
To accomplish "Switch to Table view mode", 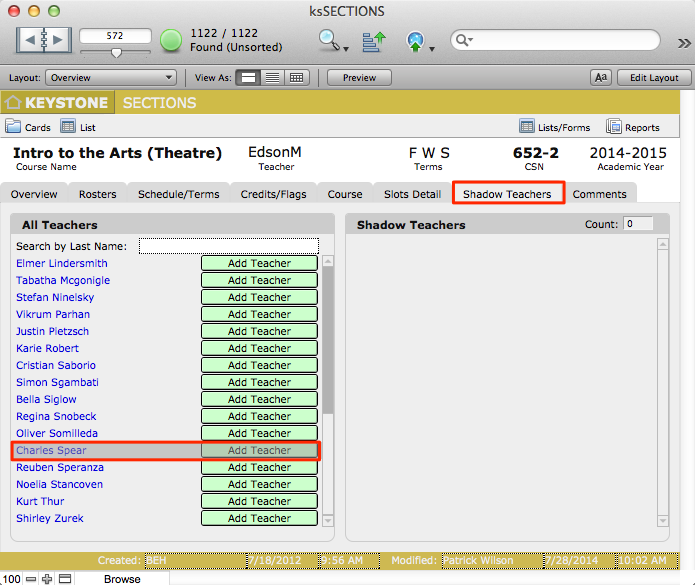I will [x=296, y=78].
